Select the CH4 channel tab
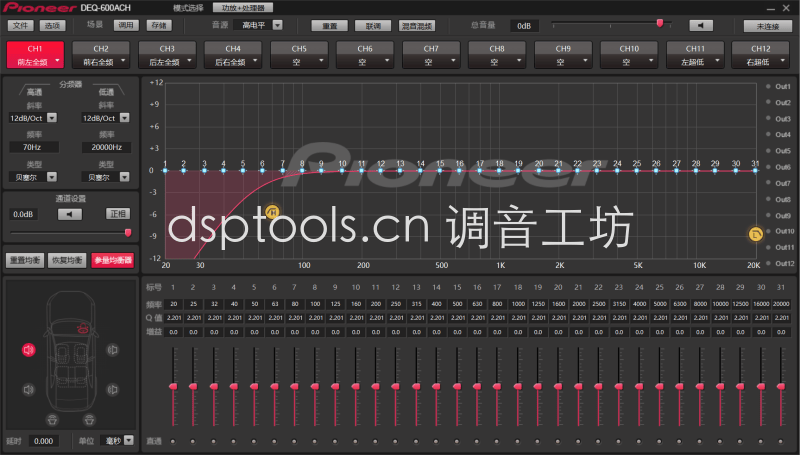 click(233, 55)
